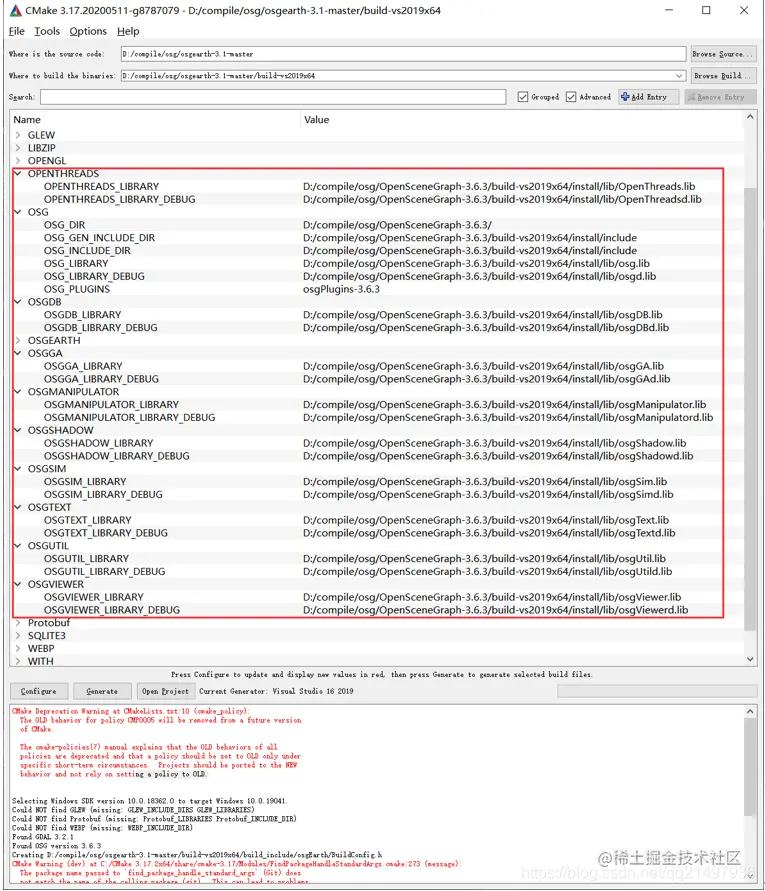Image resolution: width=765 pixels, height=891 pixels.
Task: Click the variable list scroll up arrow
Action: click(750, 117)
